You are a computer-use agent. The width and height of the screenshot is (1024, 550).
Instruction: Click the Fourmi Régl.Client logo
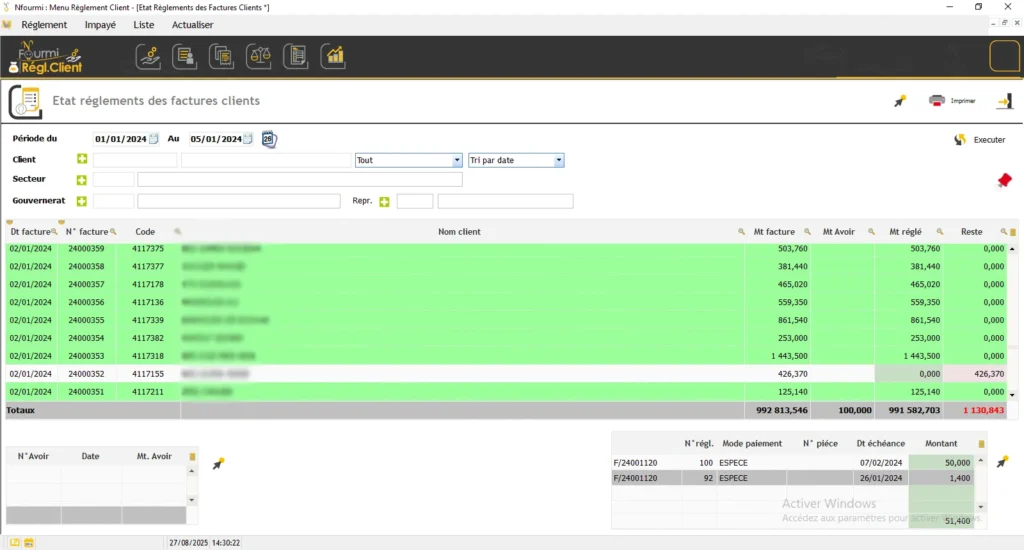coord(46,57)
